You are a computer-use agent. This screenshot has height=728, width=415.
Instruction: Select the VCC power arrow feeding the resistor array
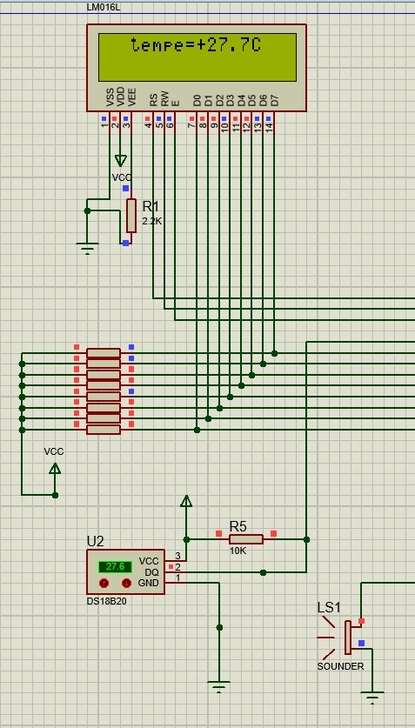click(55, 468)
